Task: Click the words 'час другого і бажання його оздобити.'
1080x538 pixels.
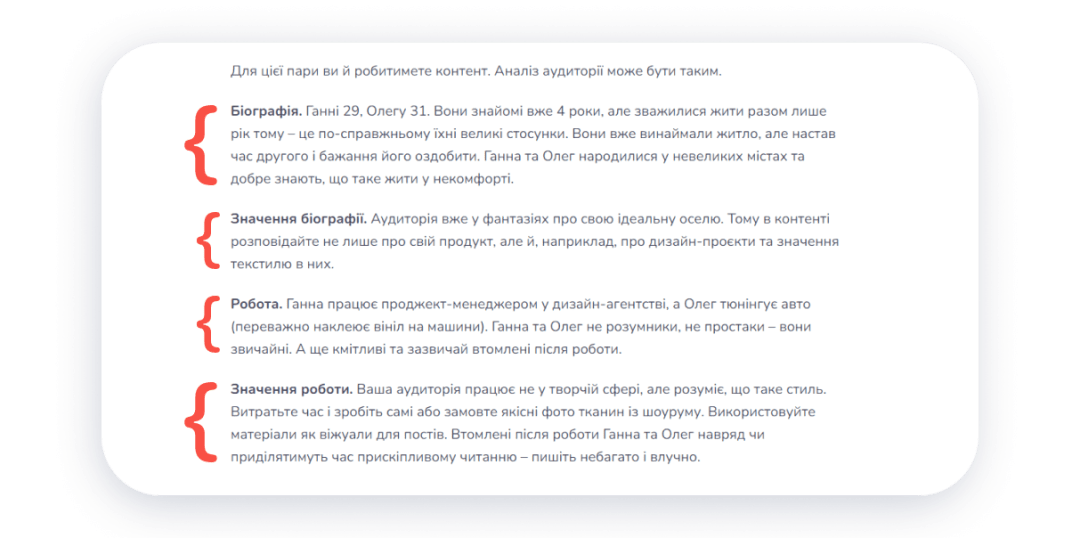Action: [x=353, y=156]
